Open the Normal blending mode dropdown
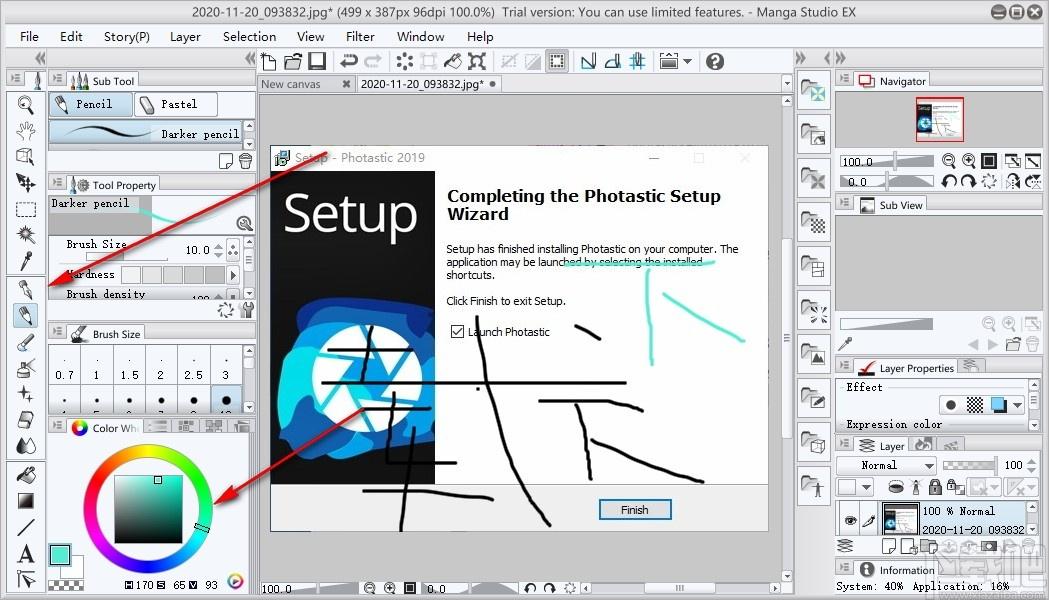Viewport: 1049px width, 600px height. tap(888, 465)
